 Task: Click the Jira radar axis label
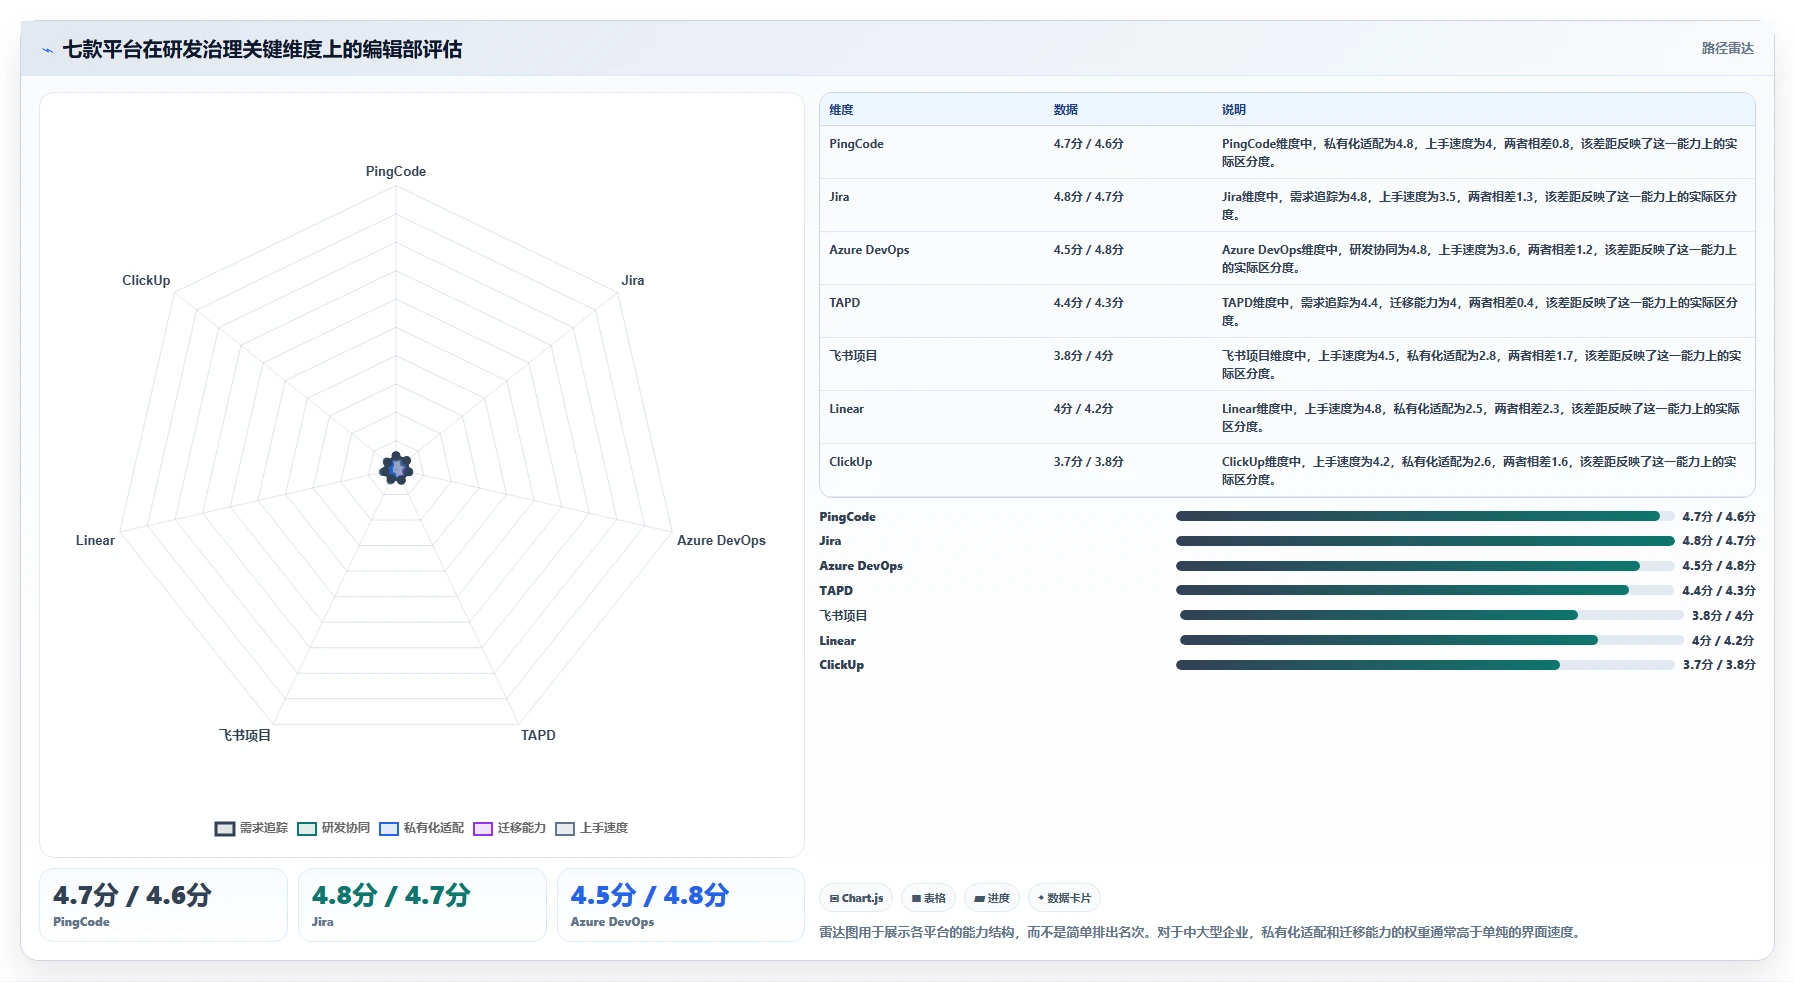(633, 280)
